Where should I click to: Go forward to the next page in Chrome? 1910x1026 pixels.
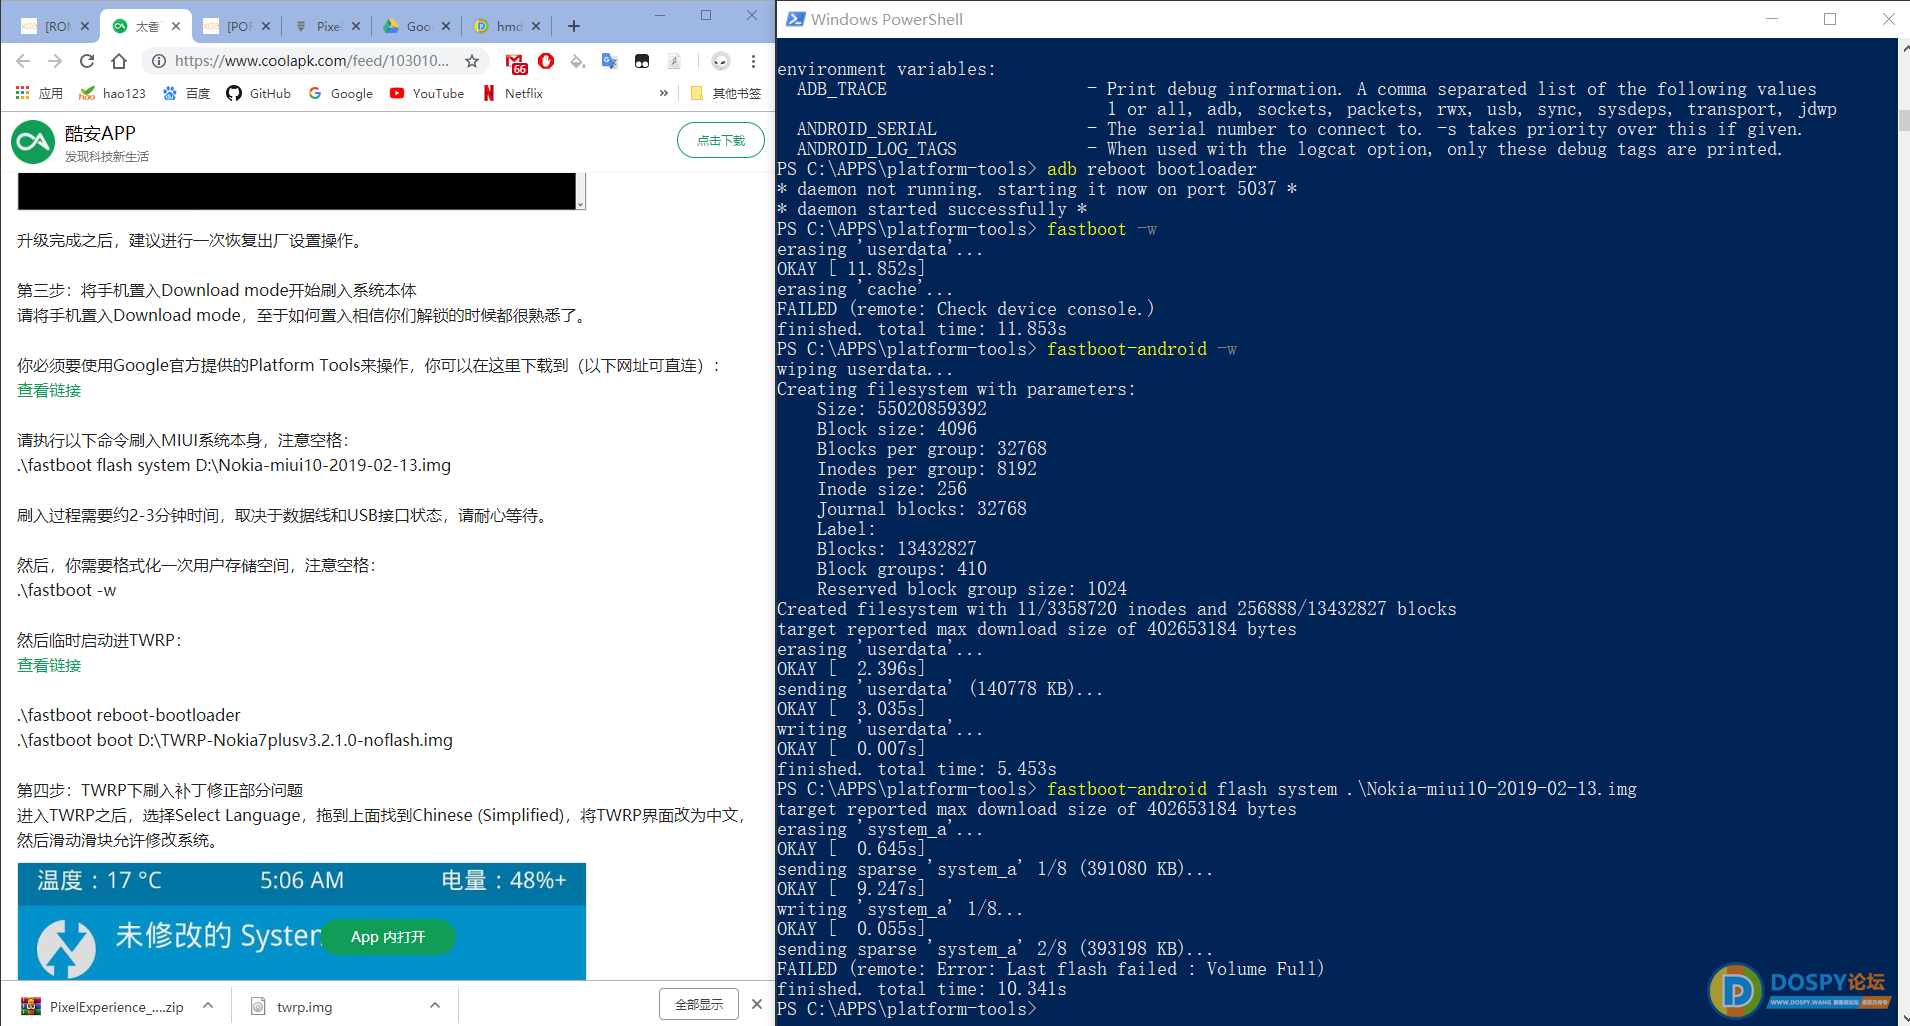coord(55,61)
